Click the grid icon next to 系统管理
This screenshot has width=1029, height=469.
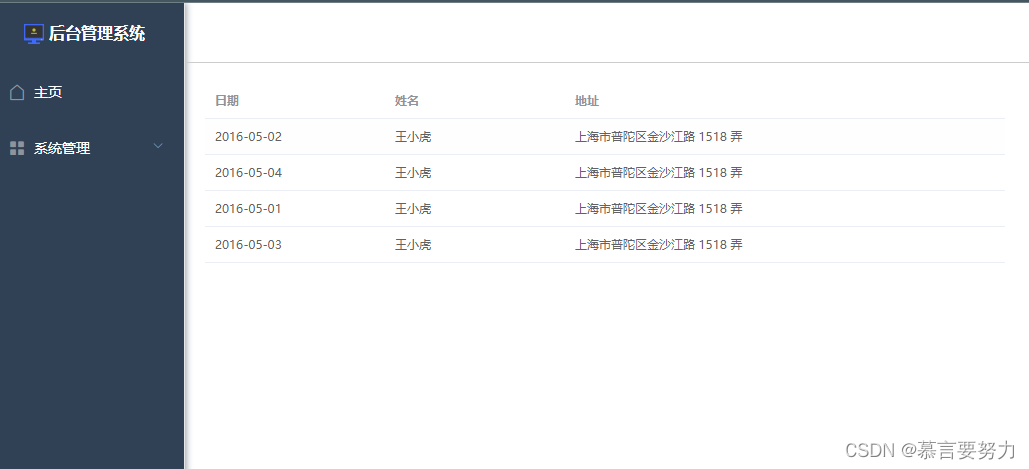click(x=17, y=148)
